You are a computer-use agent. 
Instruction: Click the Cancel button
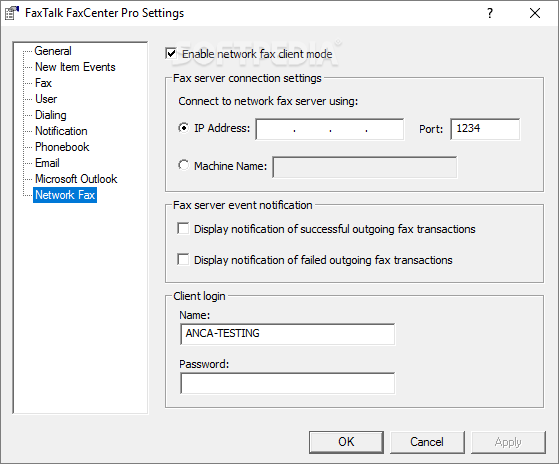coord(427,442)
